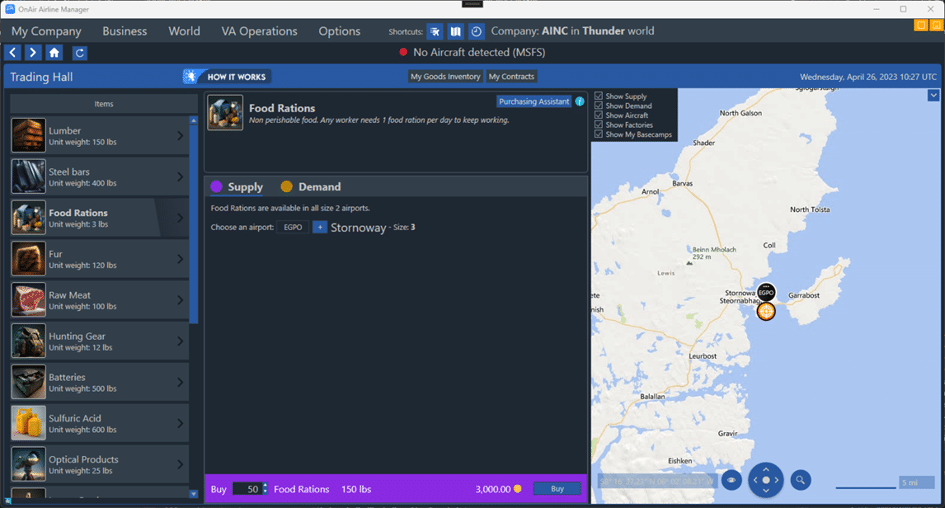
Task: Toggle the Show Supply checkbox
Action: pos(598,96)
